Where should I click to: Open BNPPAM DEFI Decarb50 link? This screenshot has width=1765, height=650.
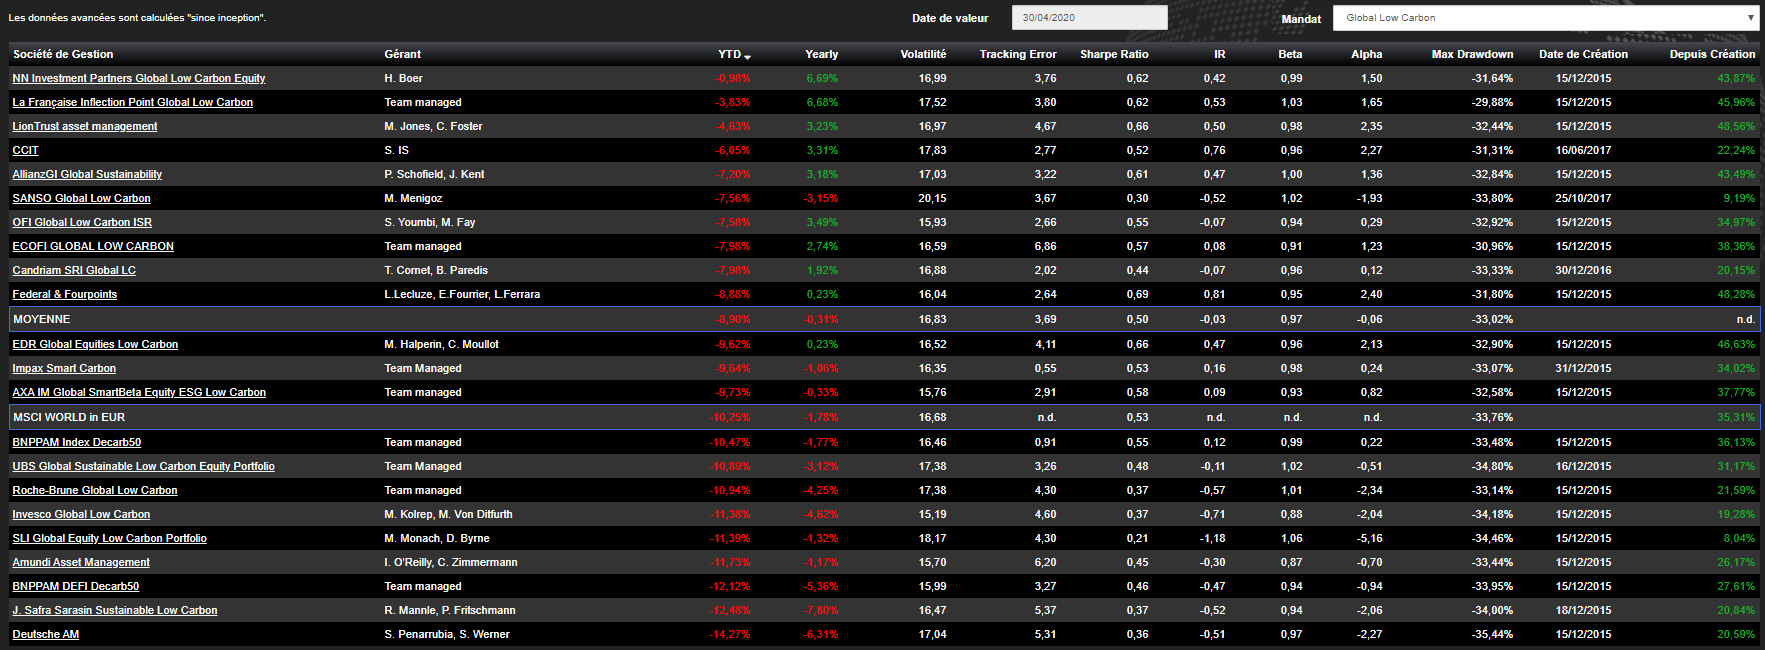tap(75, 586)
